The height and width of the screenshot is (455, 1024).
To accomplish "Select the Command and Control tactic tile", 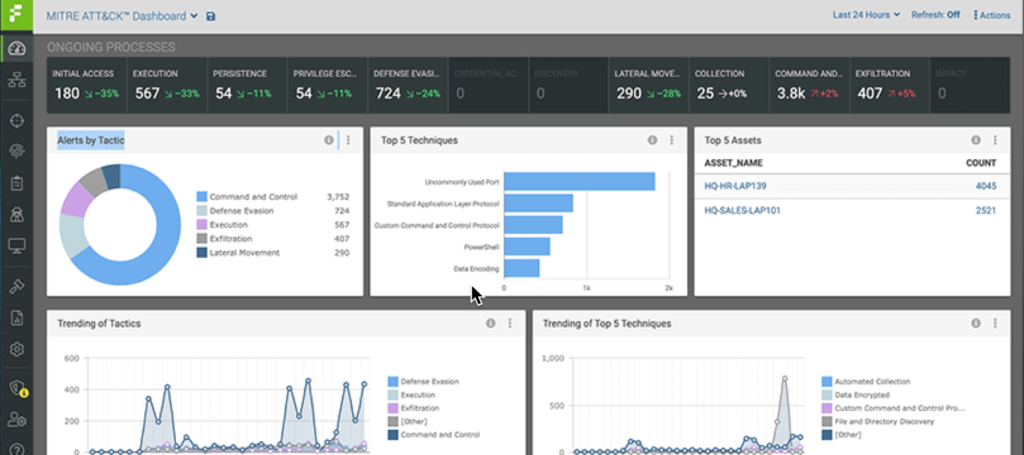I will tap(809, 85).
